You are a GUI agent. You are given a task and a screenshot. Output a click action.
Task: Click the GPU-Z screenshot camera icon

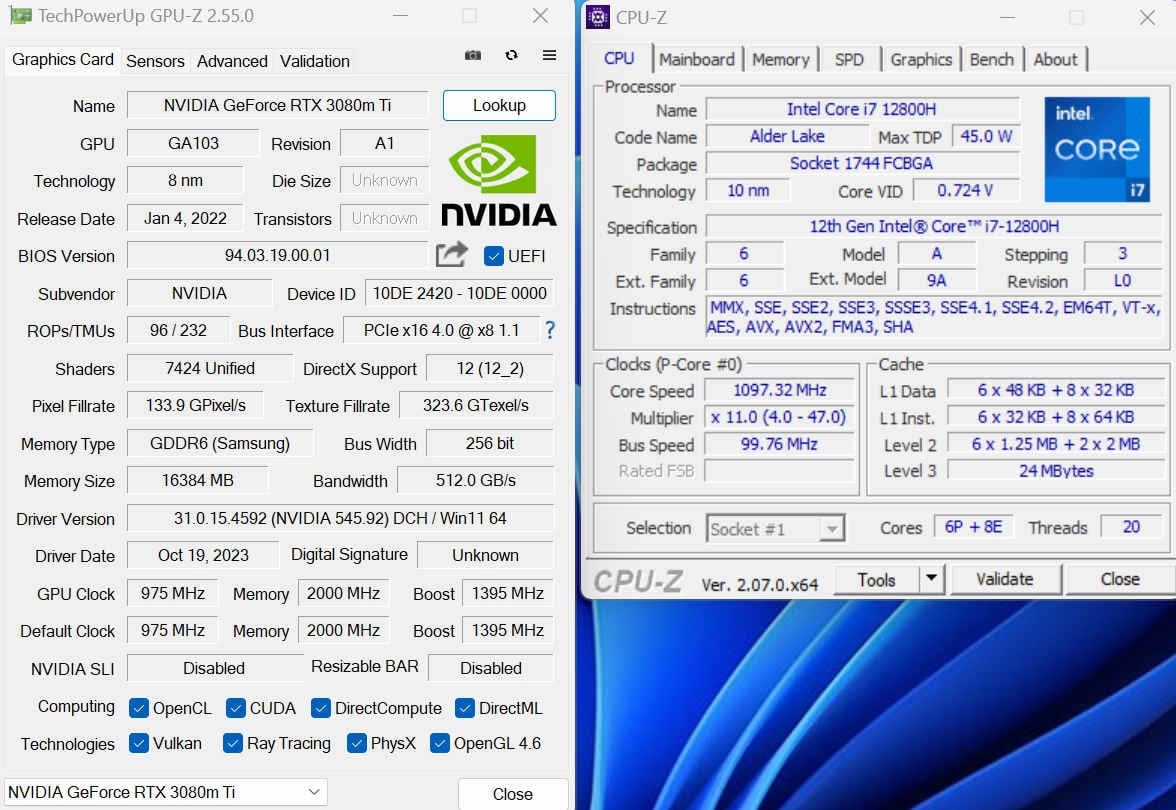tap(472, 56)
